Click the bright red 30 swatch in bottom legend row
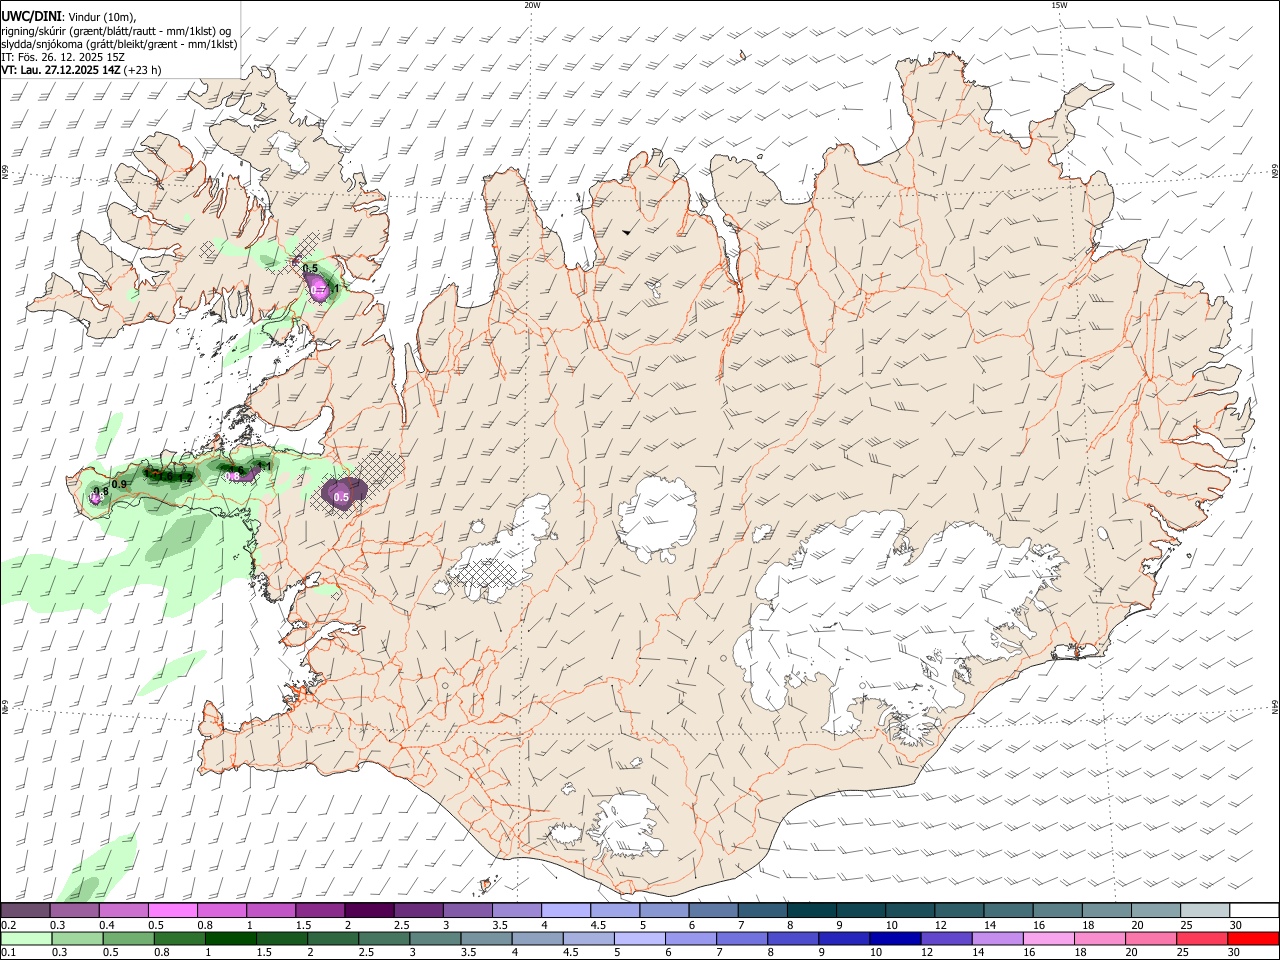 pos(1254,938)
